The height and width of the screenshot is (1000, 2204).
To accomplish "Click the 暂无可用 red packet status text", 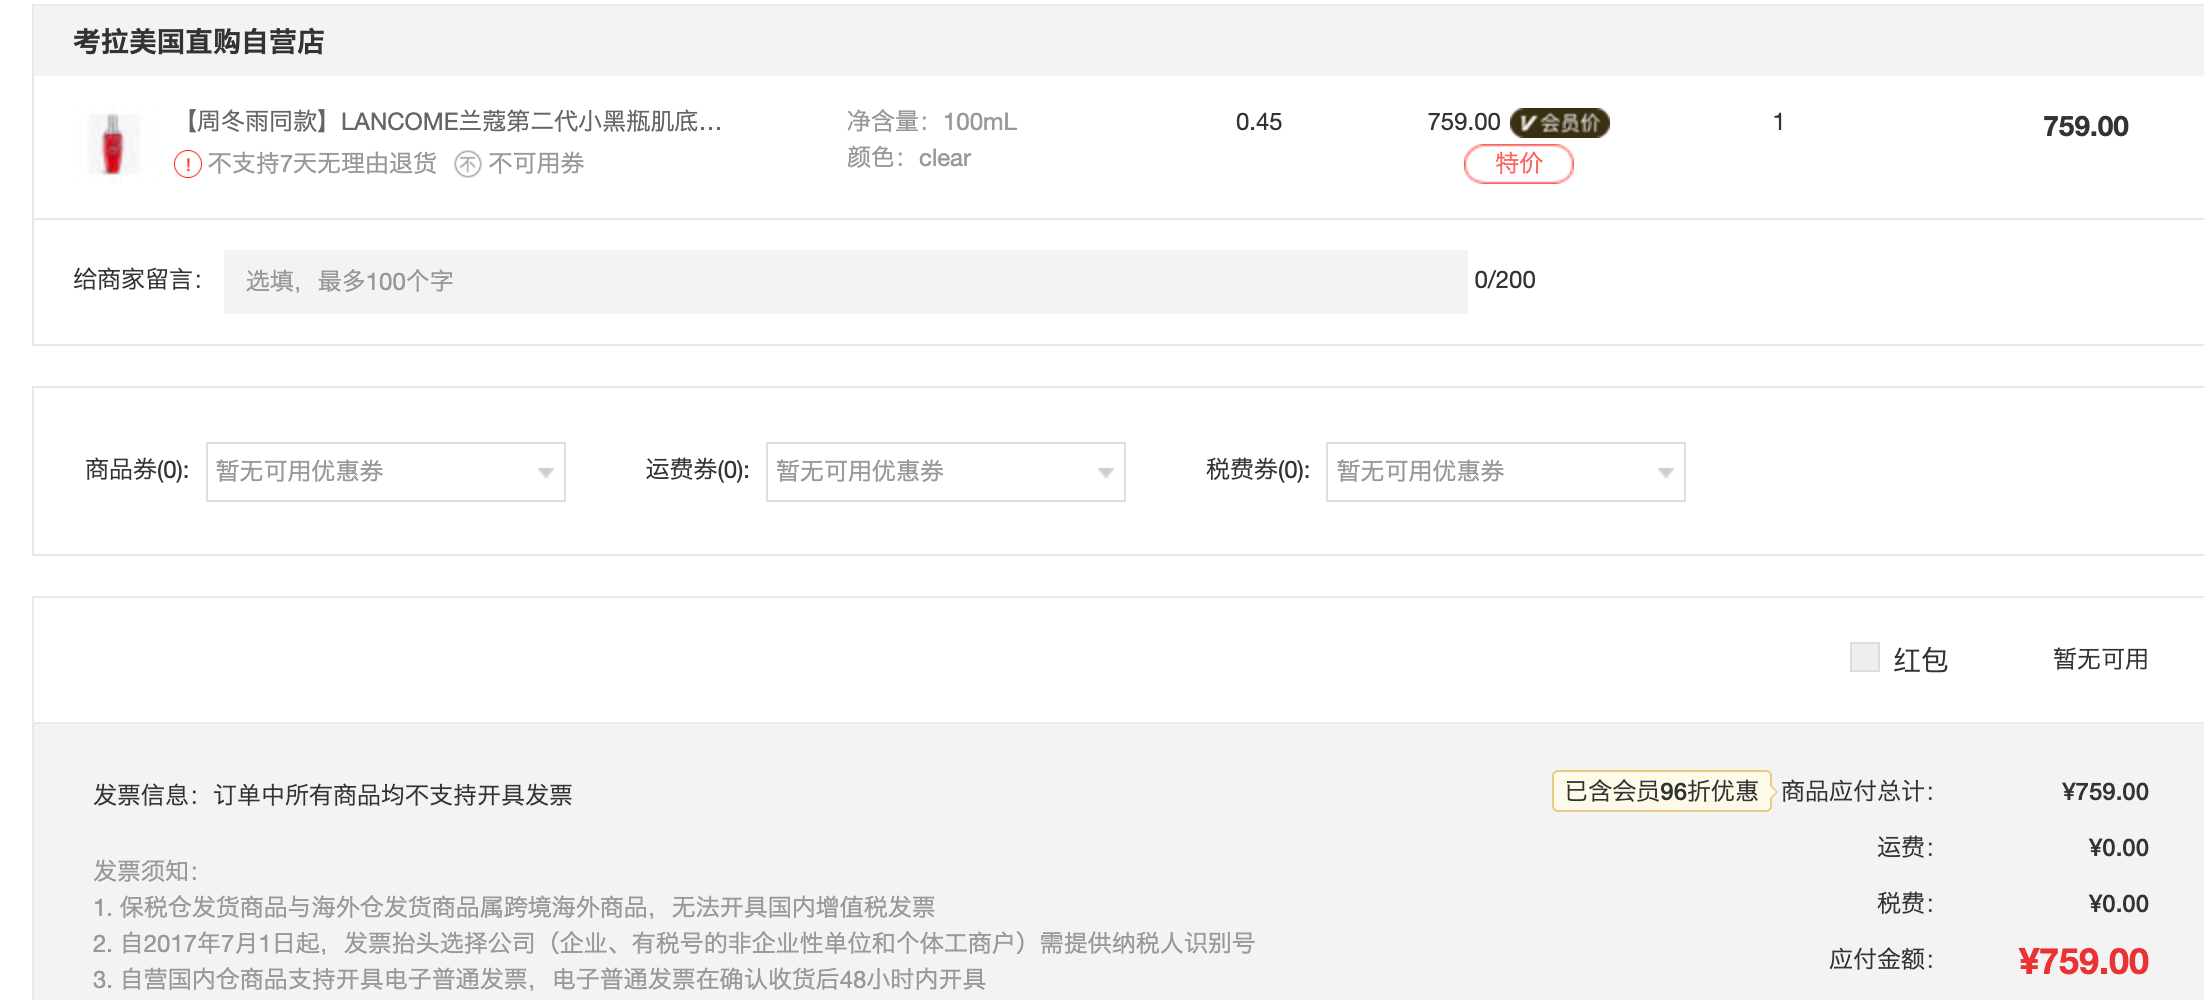I will [2101, 659].
